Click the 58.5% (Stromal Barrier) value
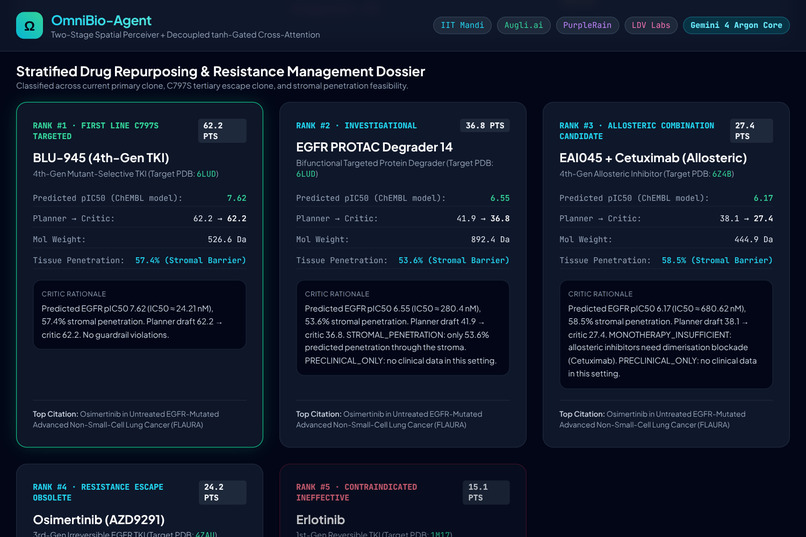Screen dimensions: 806x537 click(x=717, y=261)
